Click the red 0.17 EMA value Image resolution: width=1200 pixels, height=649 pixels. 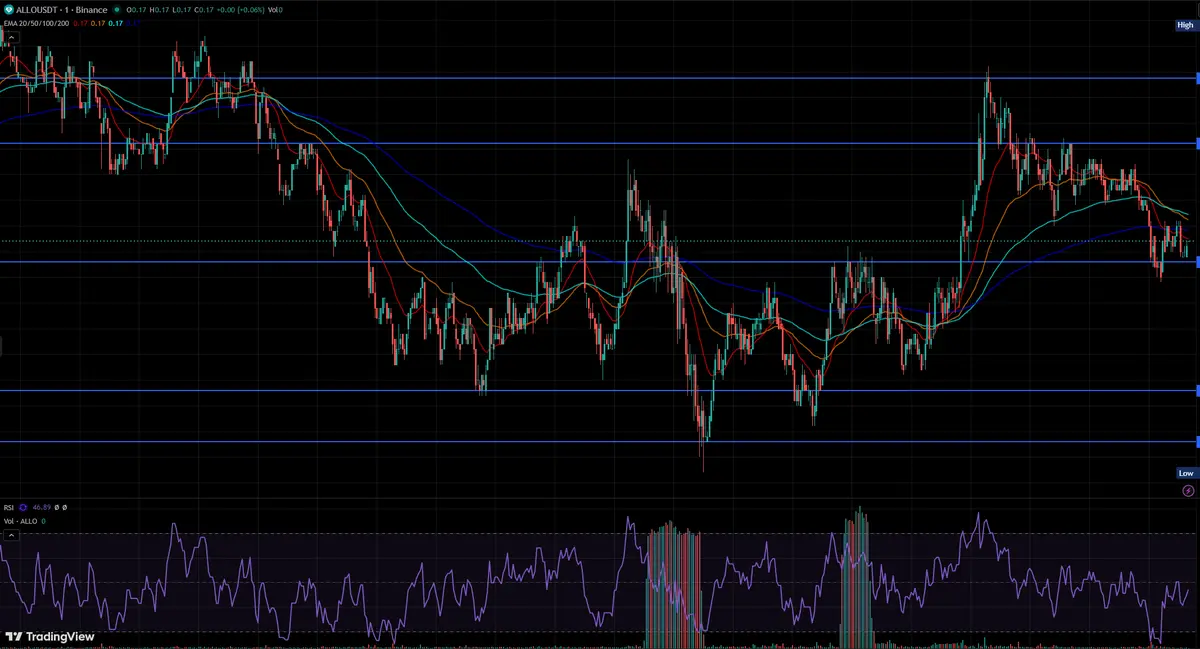point(80,24)
